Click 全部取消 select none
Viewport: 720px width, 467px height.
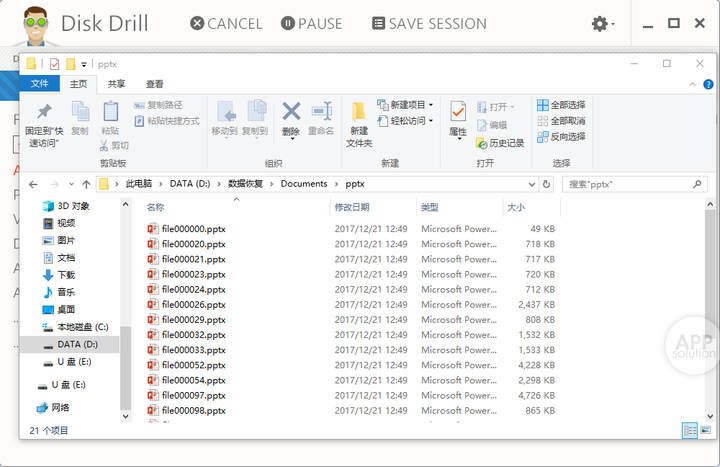click(x=561, y=121)
